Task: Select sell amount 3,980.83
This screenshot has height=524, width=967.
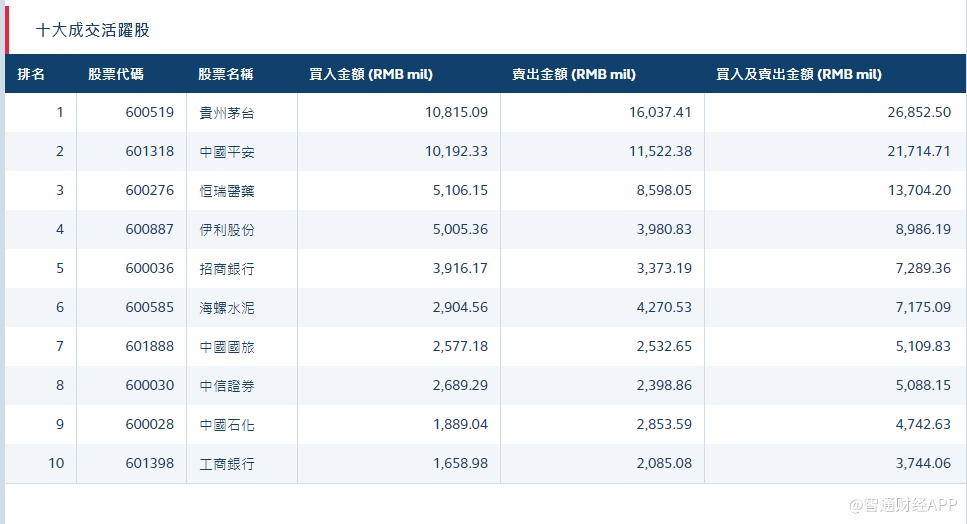Action: (664, 229)
